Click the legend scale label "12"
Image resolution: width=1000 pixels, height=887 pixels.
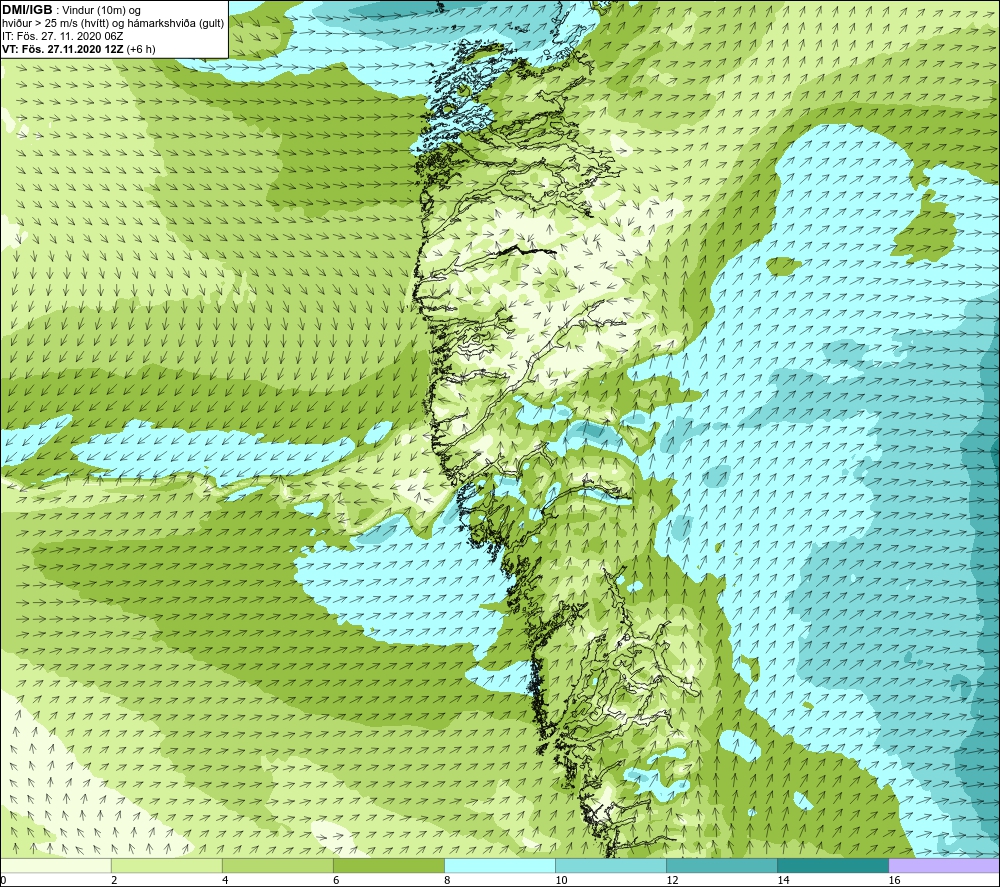coord(672,880)
